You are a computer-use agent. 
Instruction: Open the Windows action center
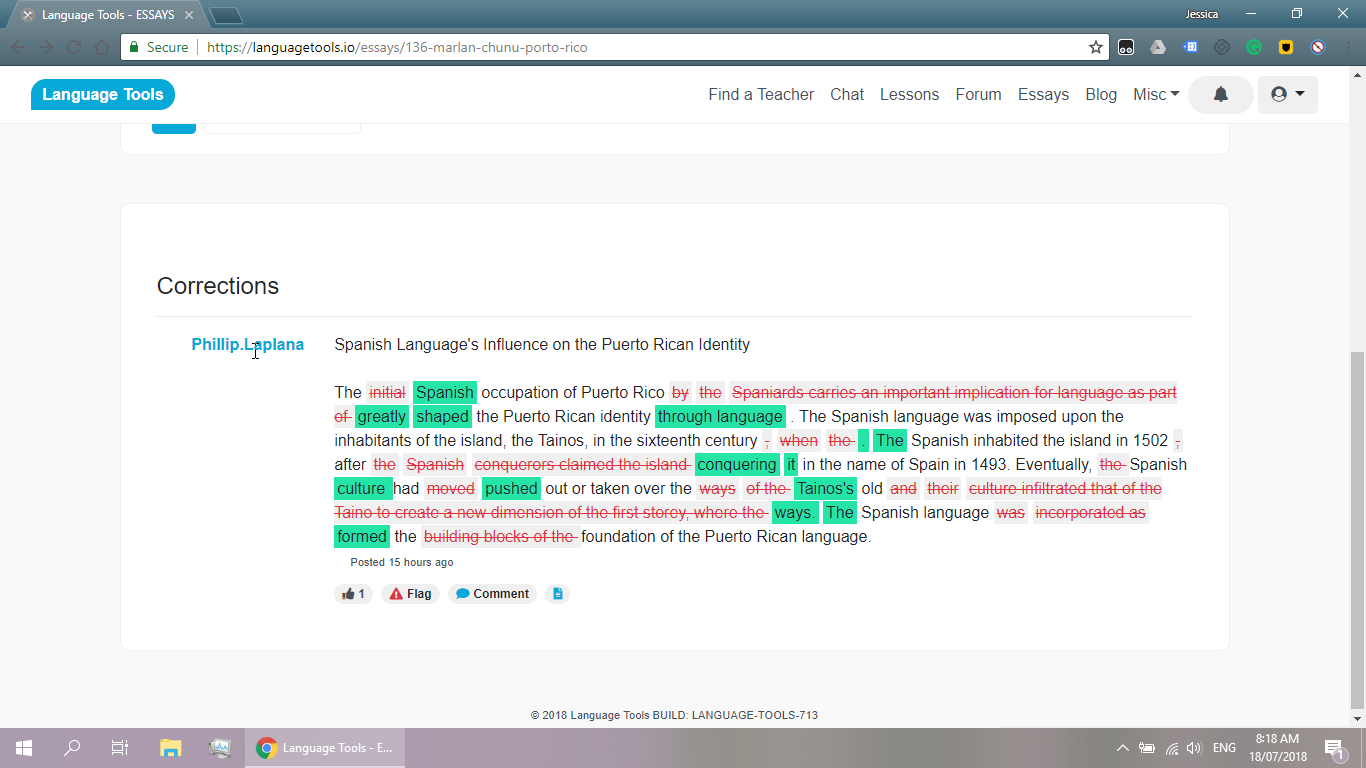(x=1333, y=748)
